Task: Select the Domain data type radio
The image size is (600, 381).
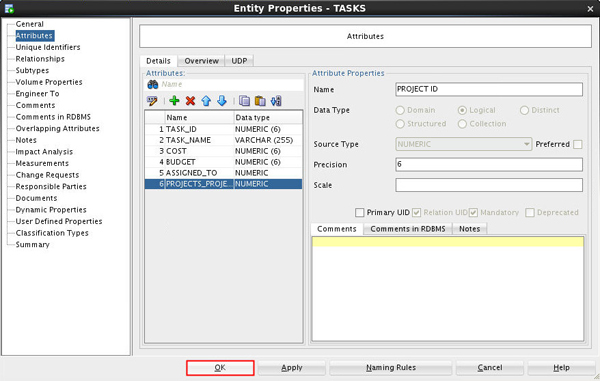Action: [x=400, y=110]
